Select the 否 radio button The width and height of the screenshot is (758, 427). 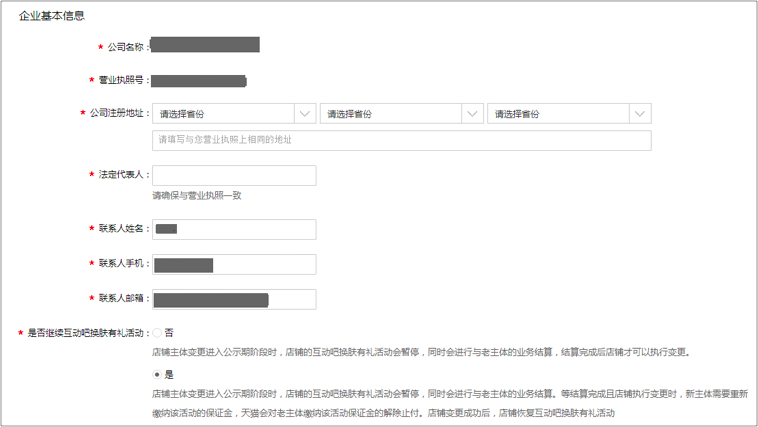click(x=157, y=333)
